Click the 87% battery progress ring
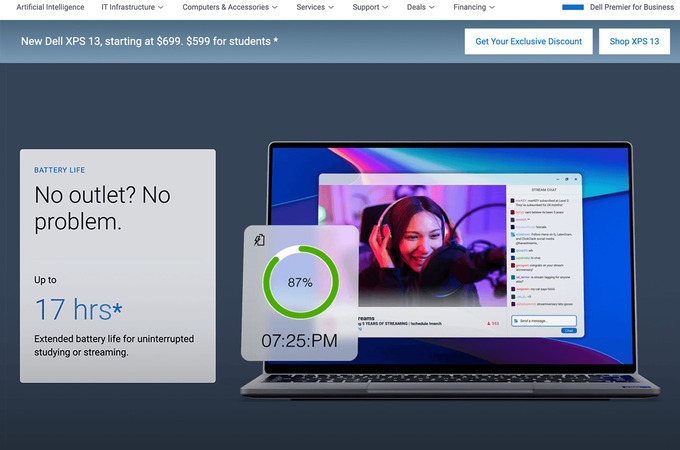This screenshot has height=450, width=680. (x=300, y=282)
